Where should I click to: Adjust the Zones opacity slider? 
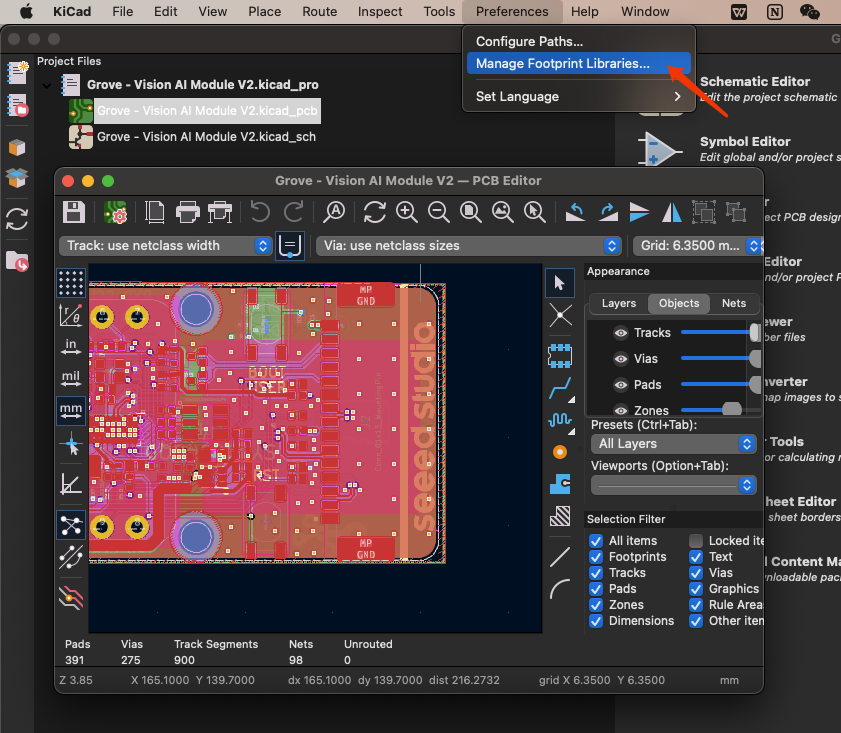(x=720, y=410)
